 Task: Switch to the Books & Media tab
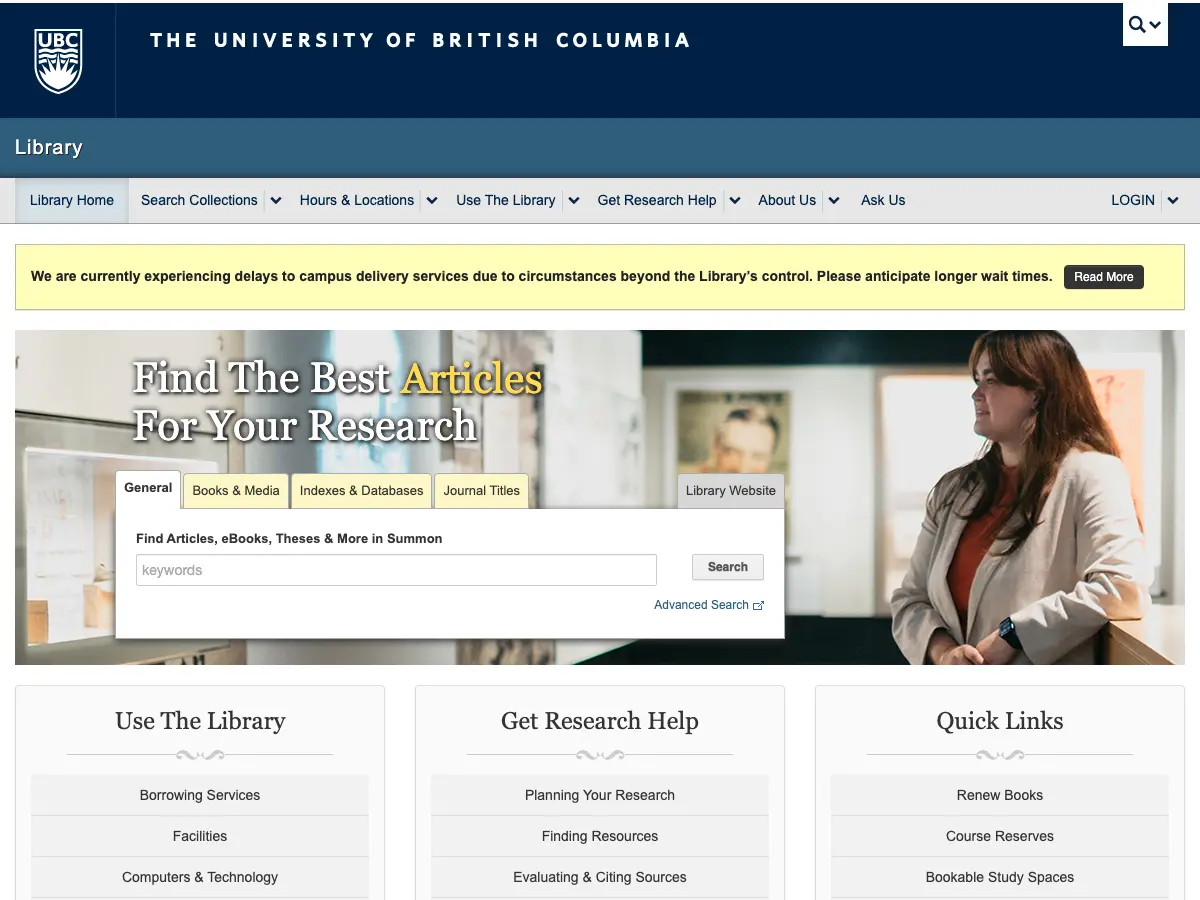tap(236, 491)
